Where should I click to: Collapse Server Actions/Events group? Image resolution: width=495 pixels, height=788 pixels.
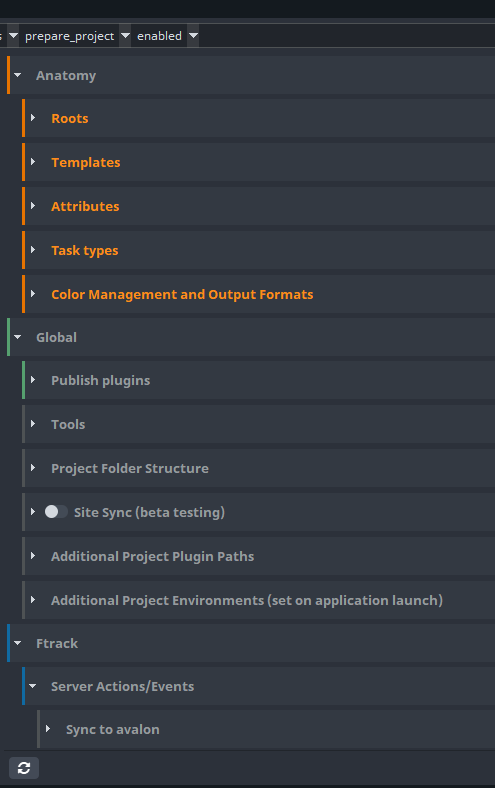pos(33,686)
